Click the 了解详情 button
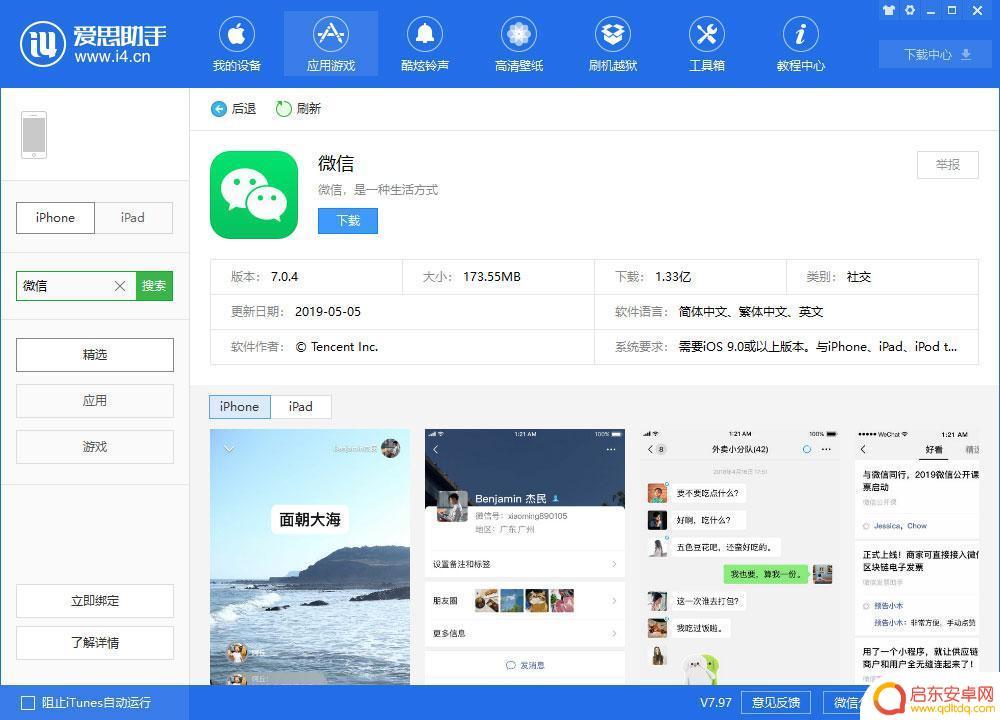Viewport: 1000px width, 720px height. pos(95,643)
